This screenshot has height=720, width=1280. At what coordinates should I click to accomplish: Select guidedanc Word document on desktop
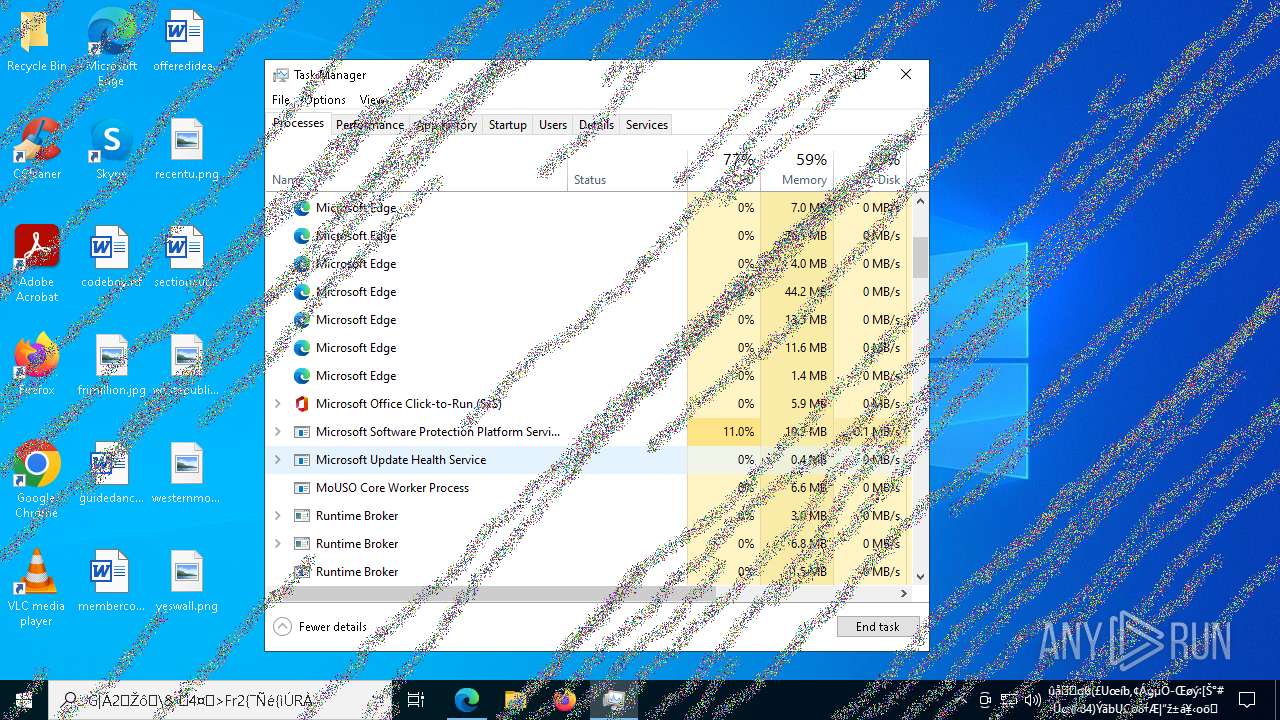[x=111, y=474]
